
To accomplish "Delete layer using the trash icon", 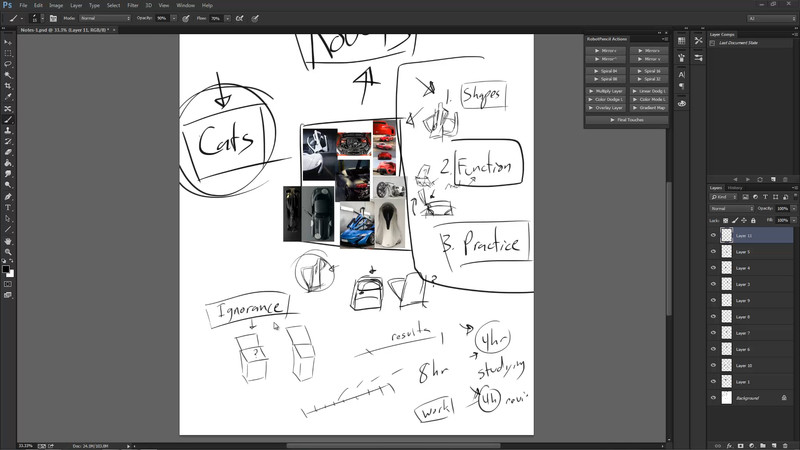I will click(785, 445).
